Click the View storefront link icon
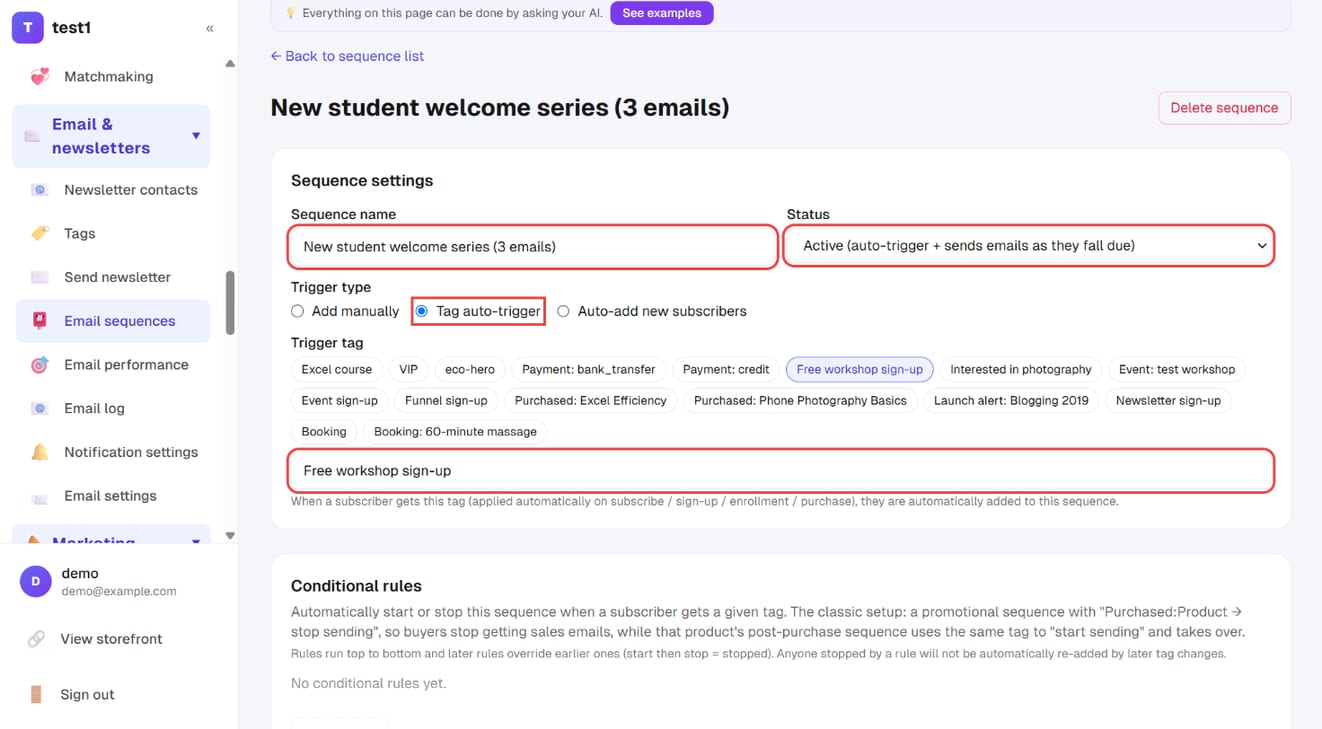The width and height of the screenshot is (1322, 729). pyautogui.click(x=36, y=639)
